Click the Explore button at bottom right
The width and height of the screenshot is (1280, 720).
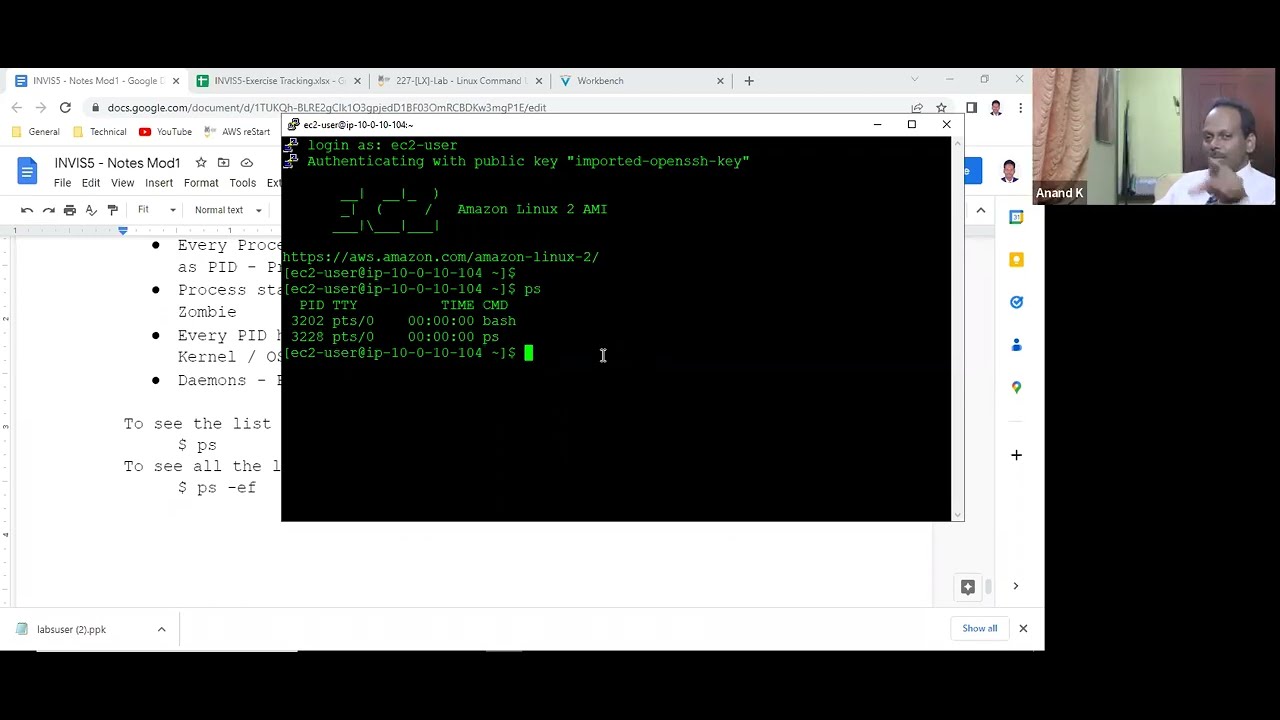pos(968,587)
